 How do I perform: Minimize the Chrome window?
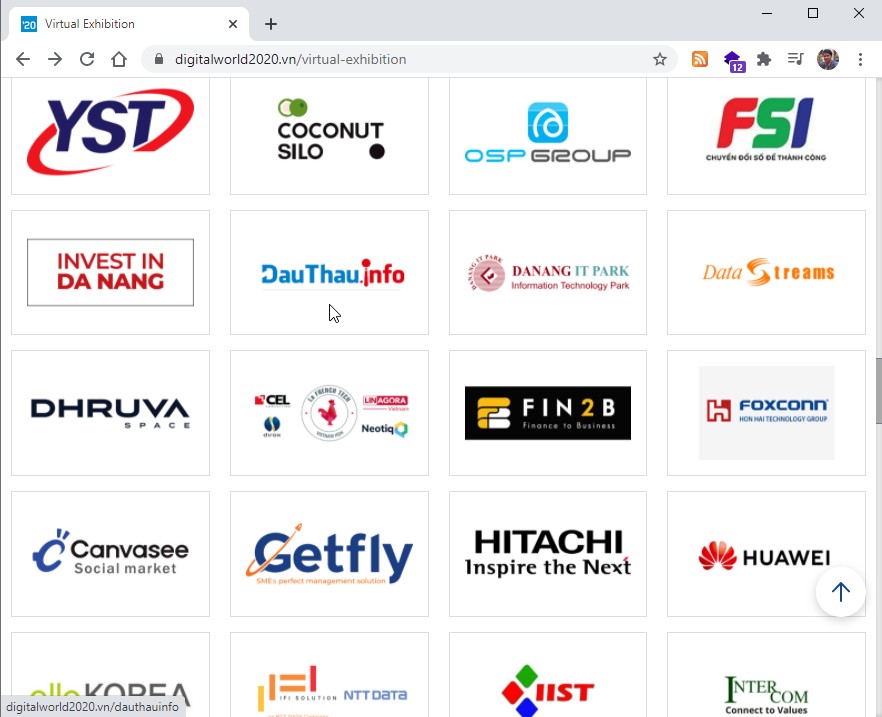[767, 13]
